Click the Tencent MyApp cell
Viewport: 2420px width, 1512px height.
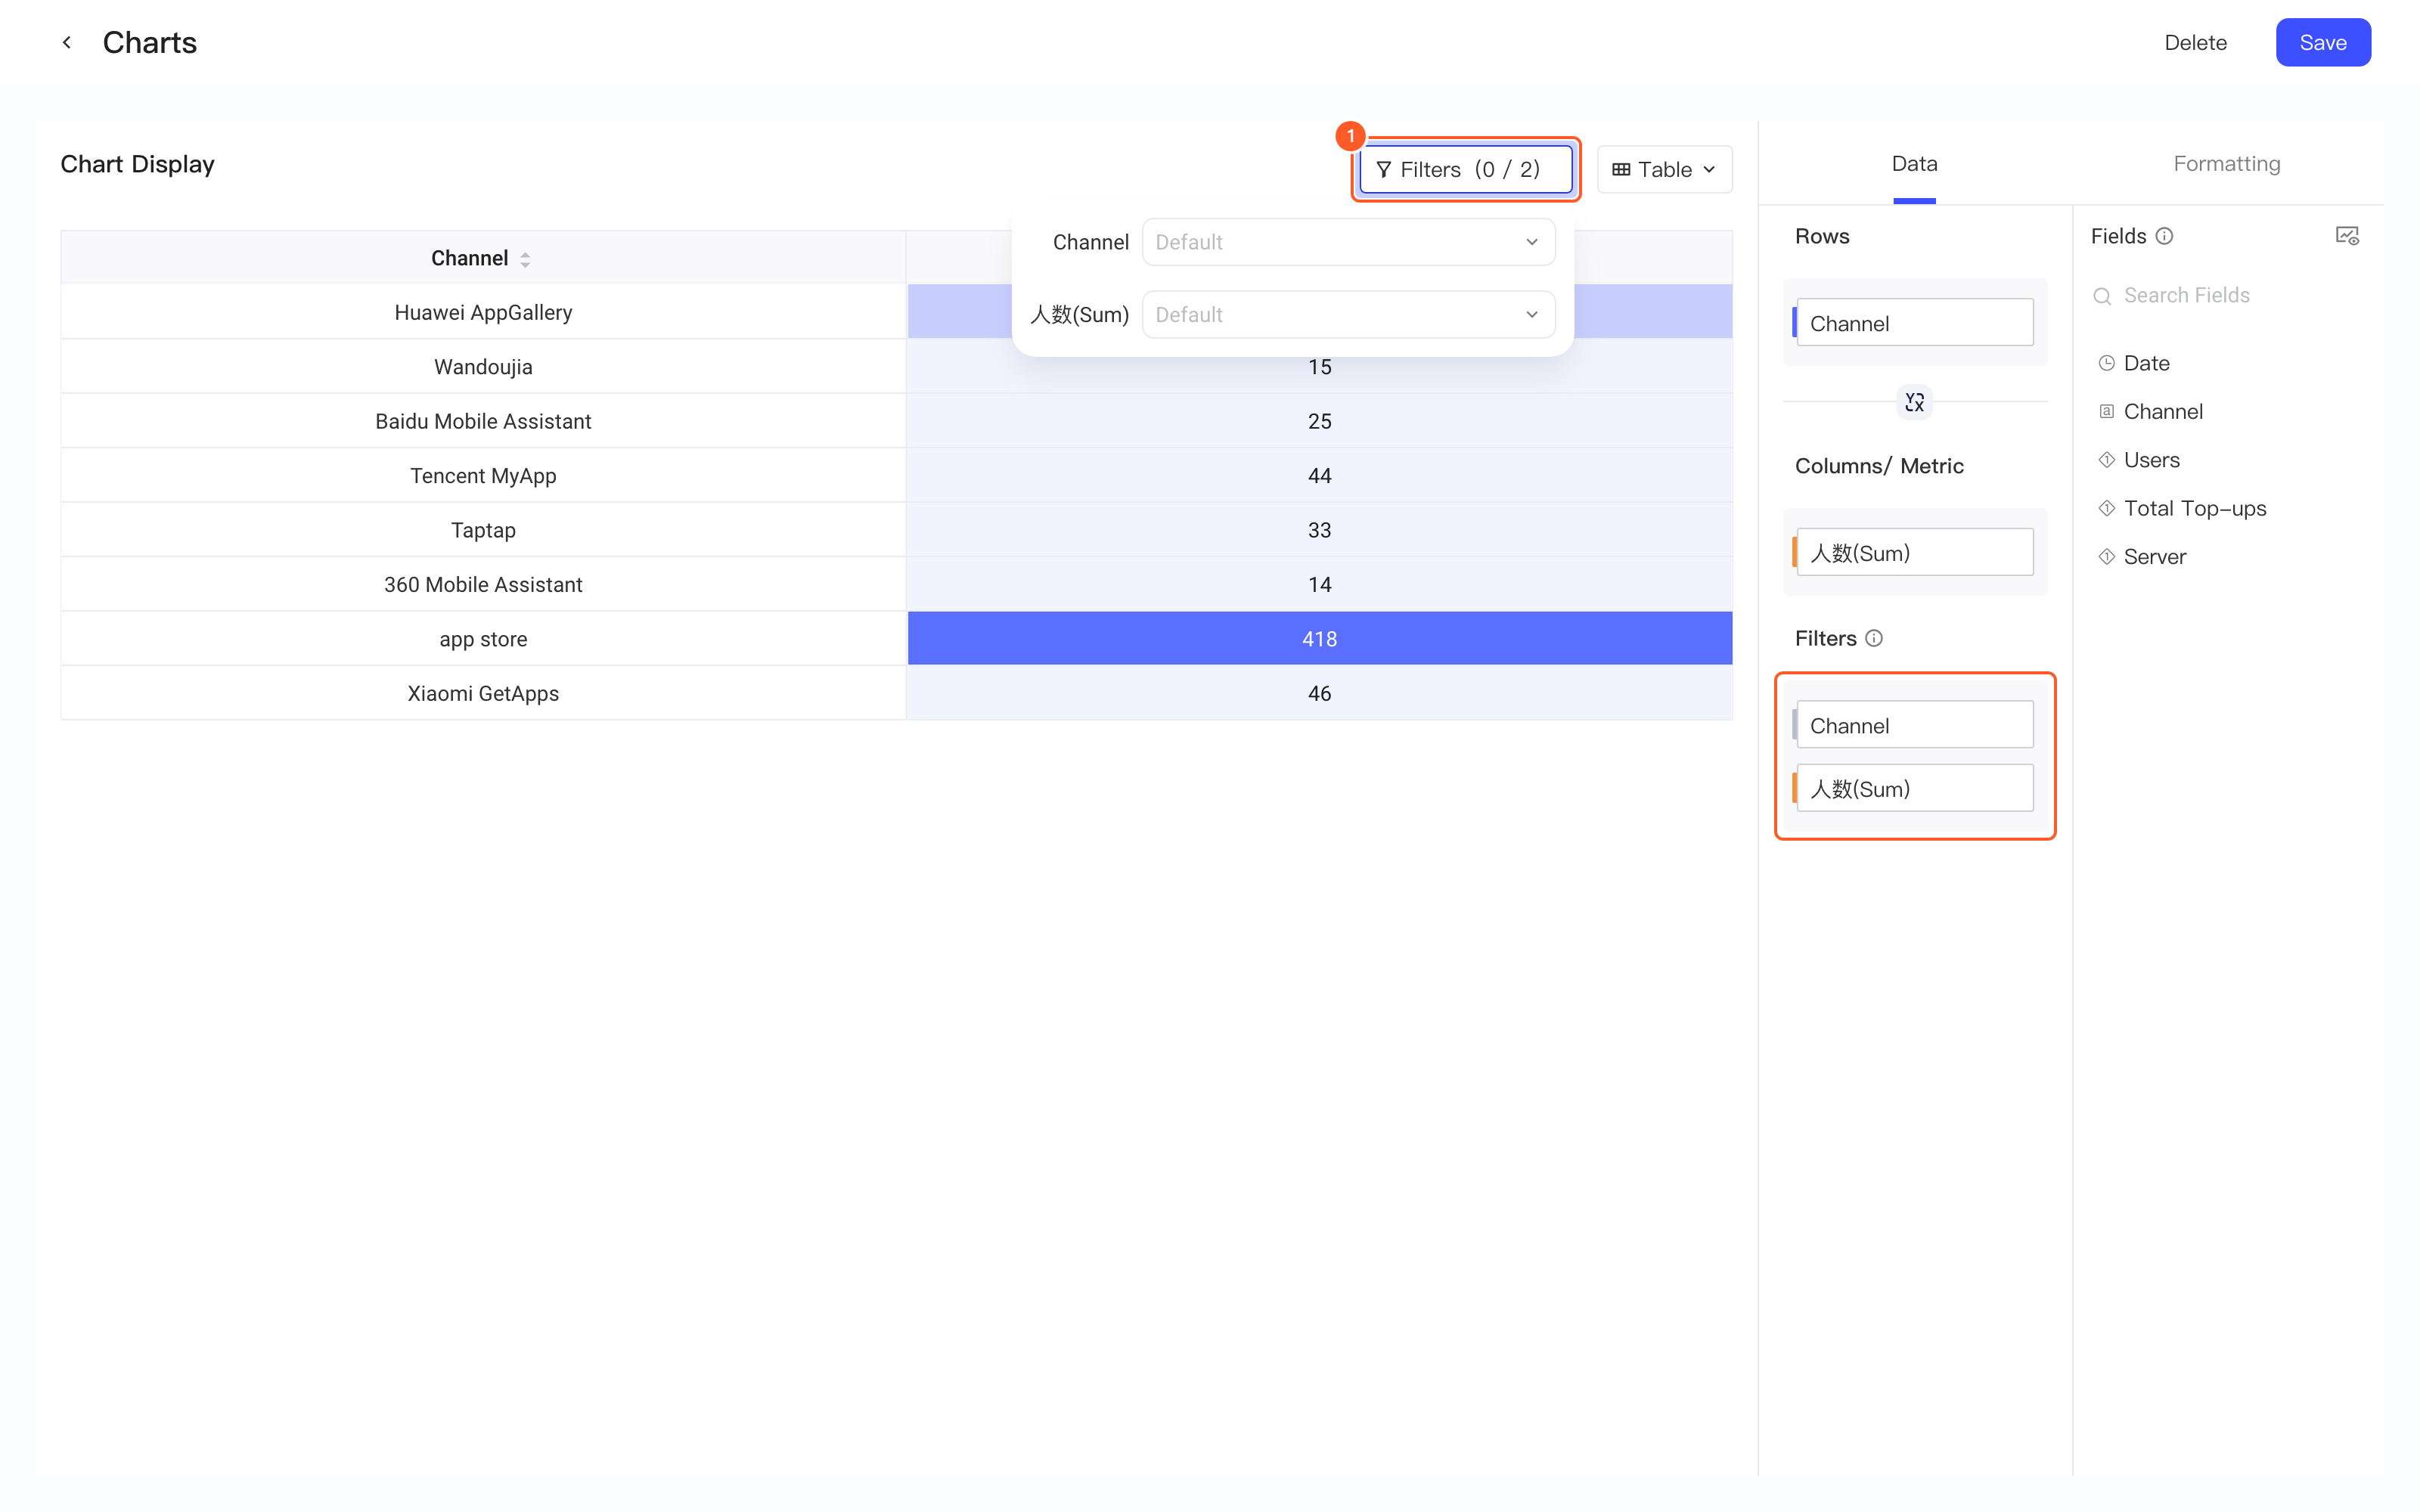[x=484, y=476]
